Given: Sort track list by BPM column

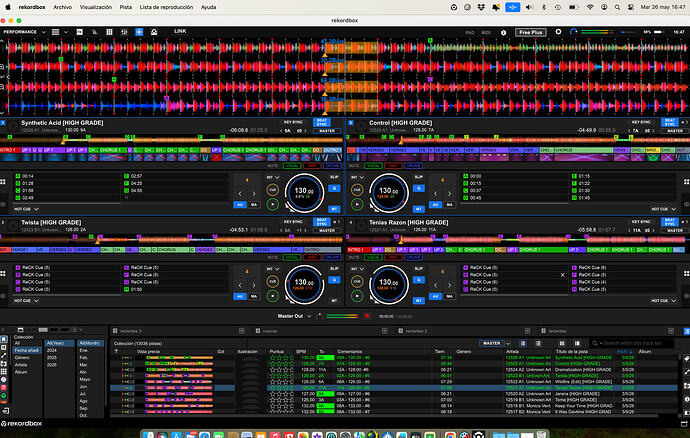Looking at the screenshot, I should pos(301,352).
